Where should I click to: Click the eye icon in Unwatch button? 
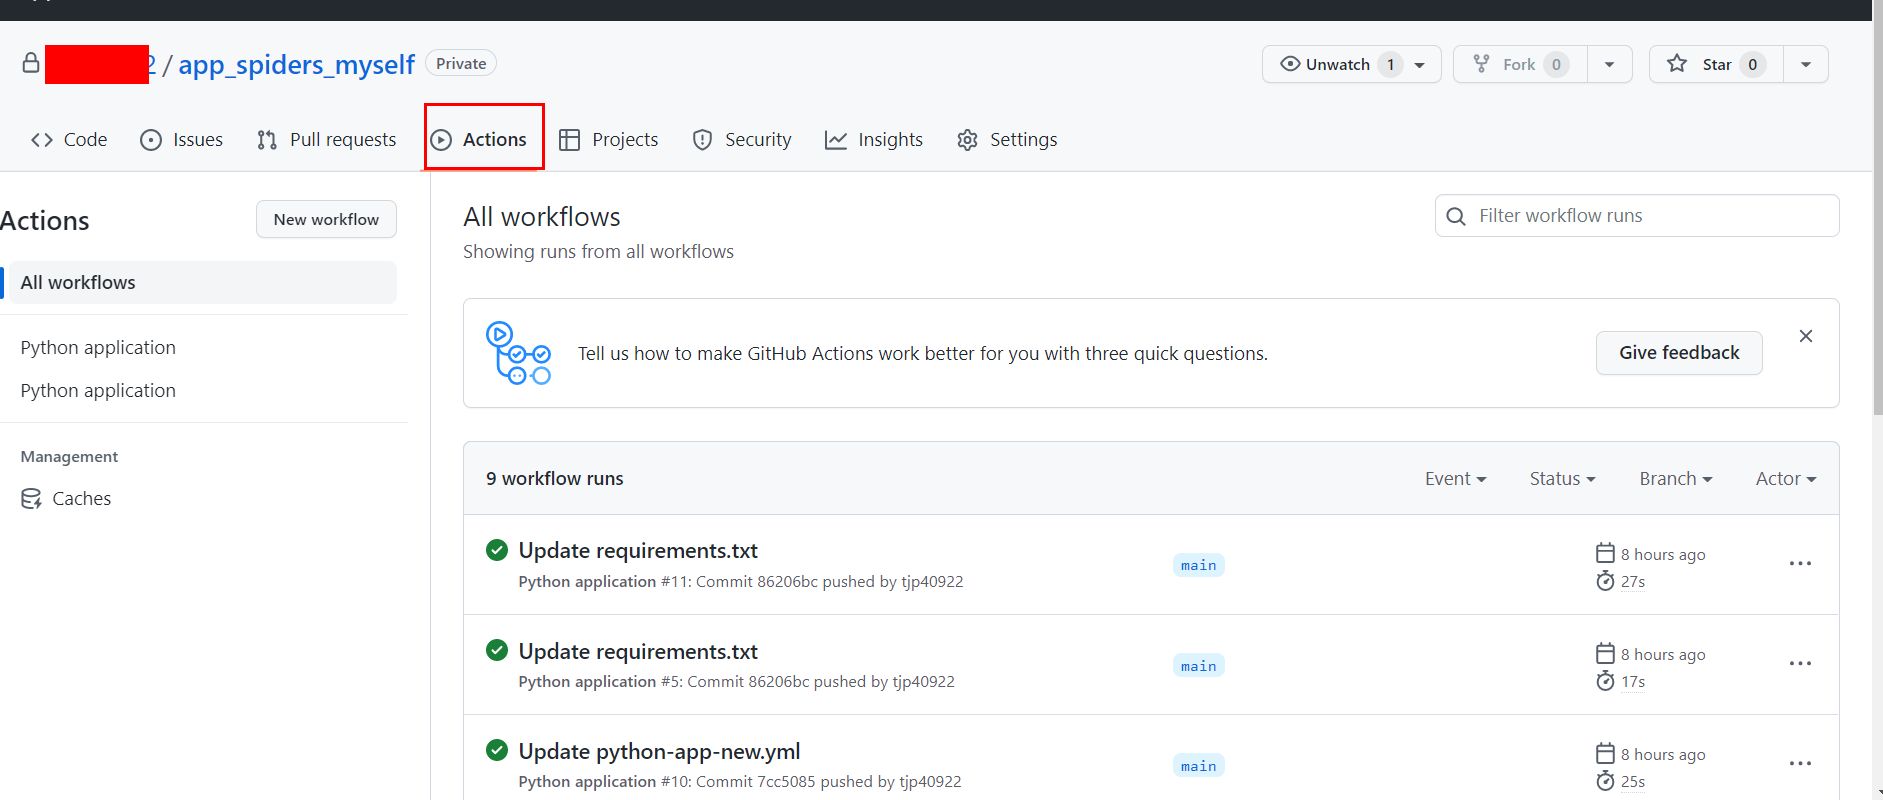tap(1290, 64)
